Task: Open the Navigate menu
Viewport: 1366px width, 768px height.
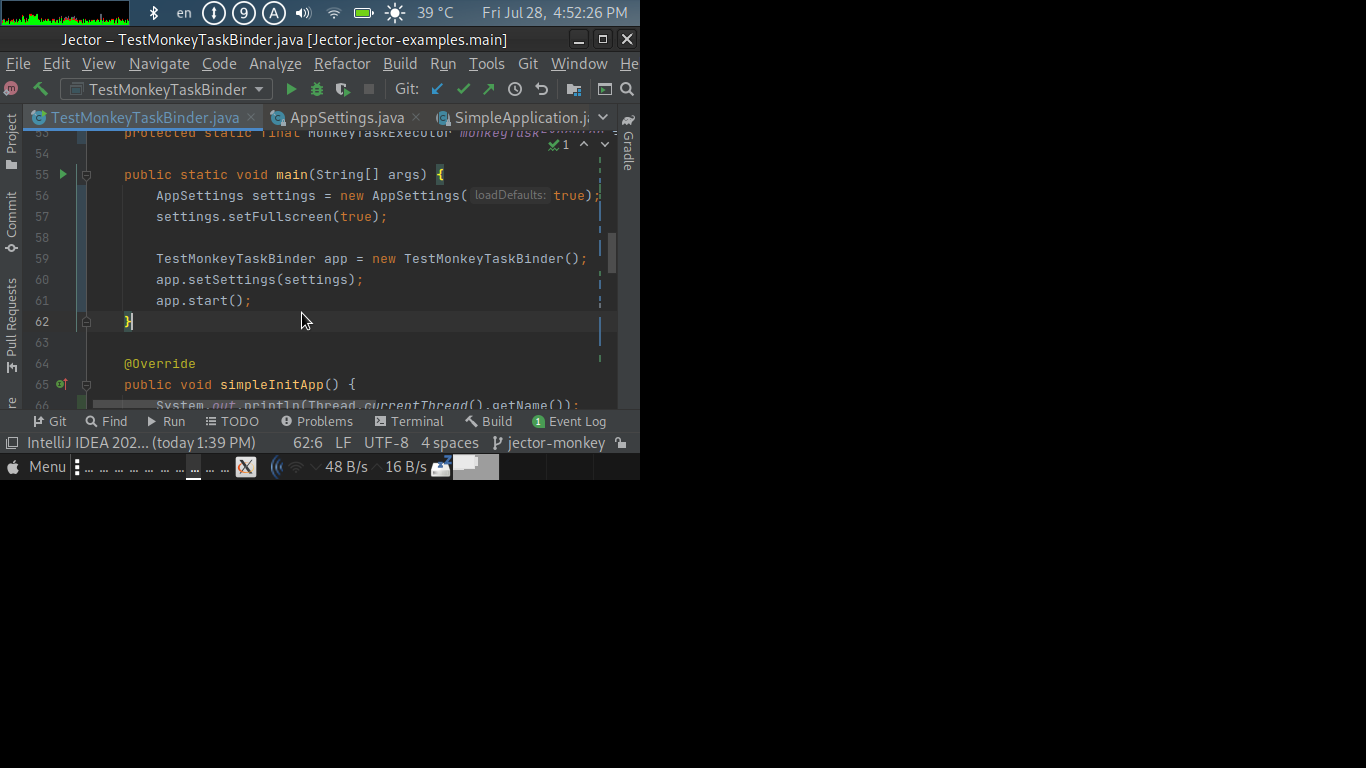Action: [159, 63]
